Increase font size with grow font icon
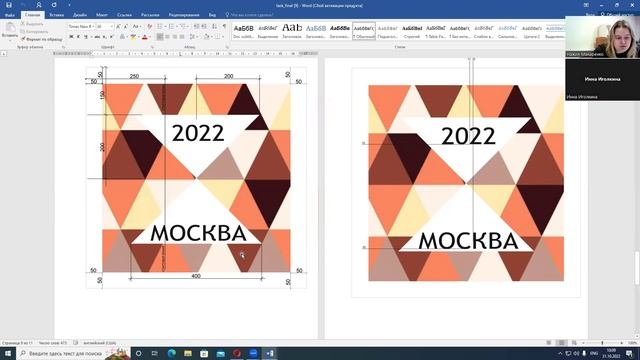 [x=118, y=26]
